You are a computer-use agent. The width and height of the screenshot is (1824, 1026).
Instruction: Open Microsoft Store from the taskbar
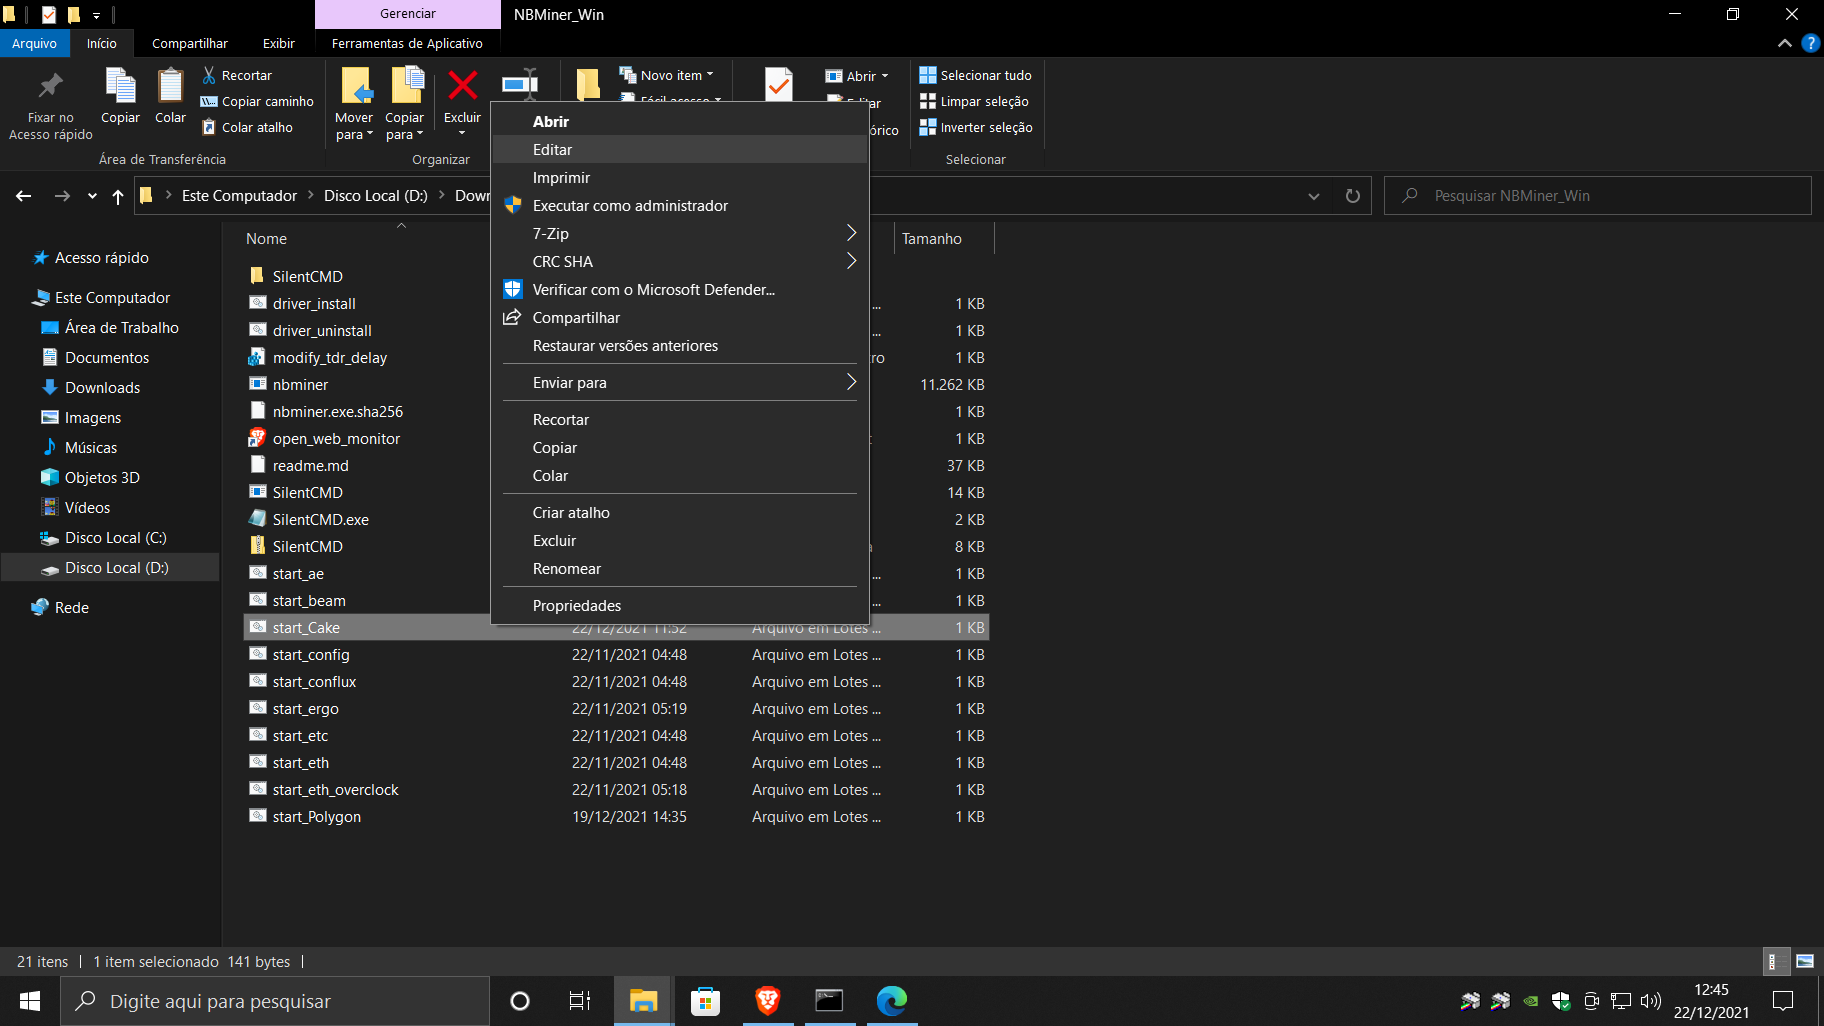tap(705, 1001)
